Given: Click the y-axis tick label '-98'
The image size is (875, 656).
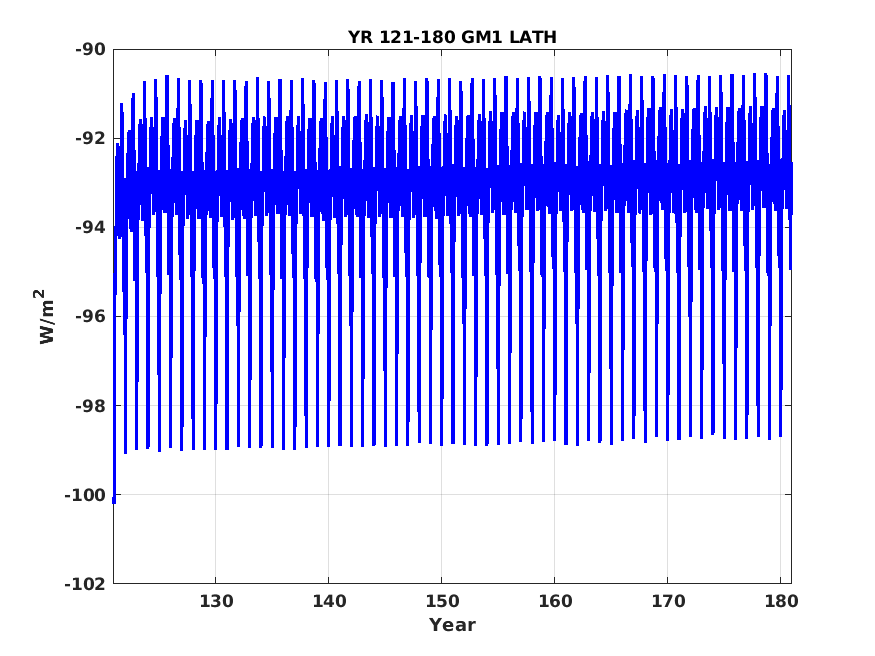Looking at the screenshot, I should point(90,406).
